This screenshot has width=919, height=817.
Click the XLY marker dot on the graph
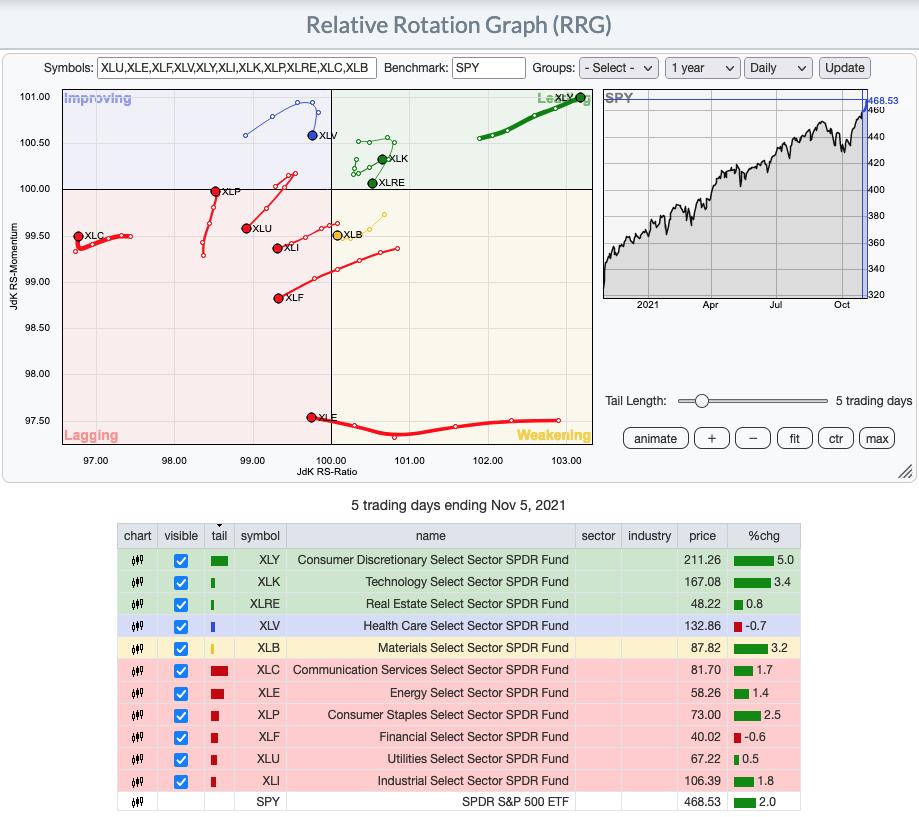point(580,97)
